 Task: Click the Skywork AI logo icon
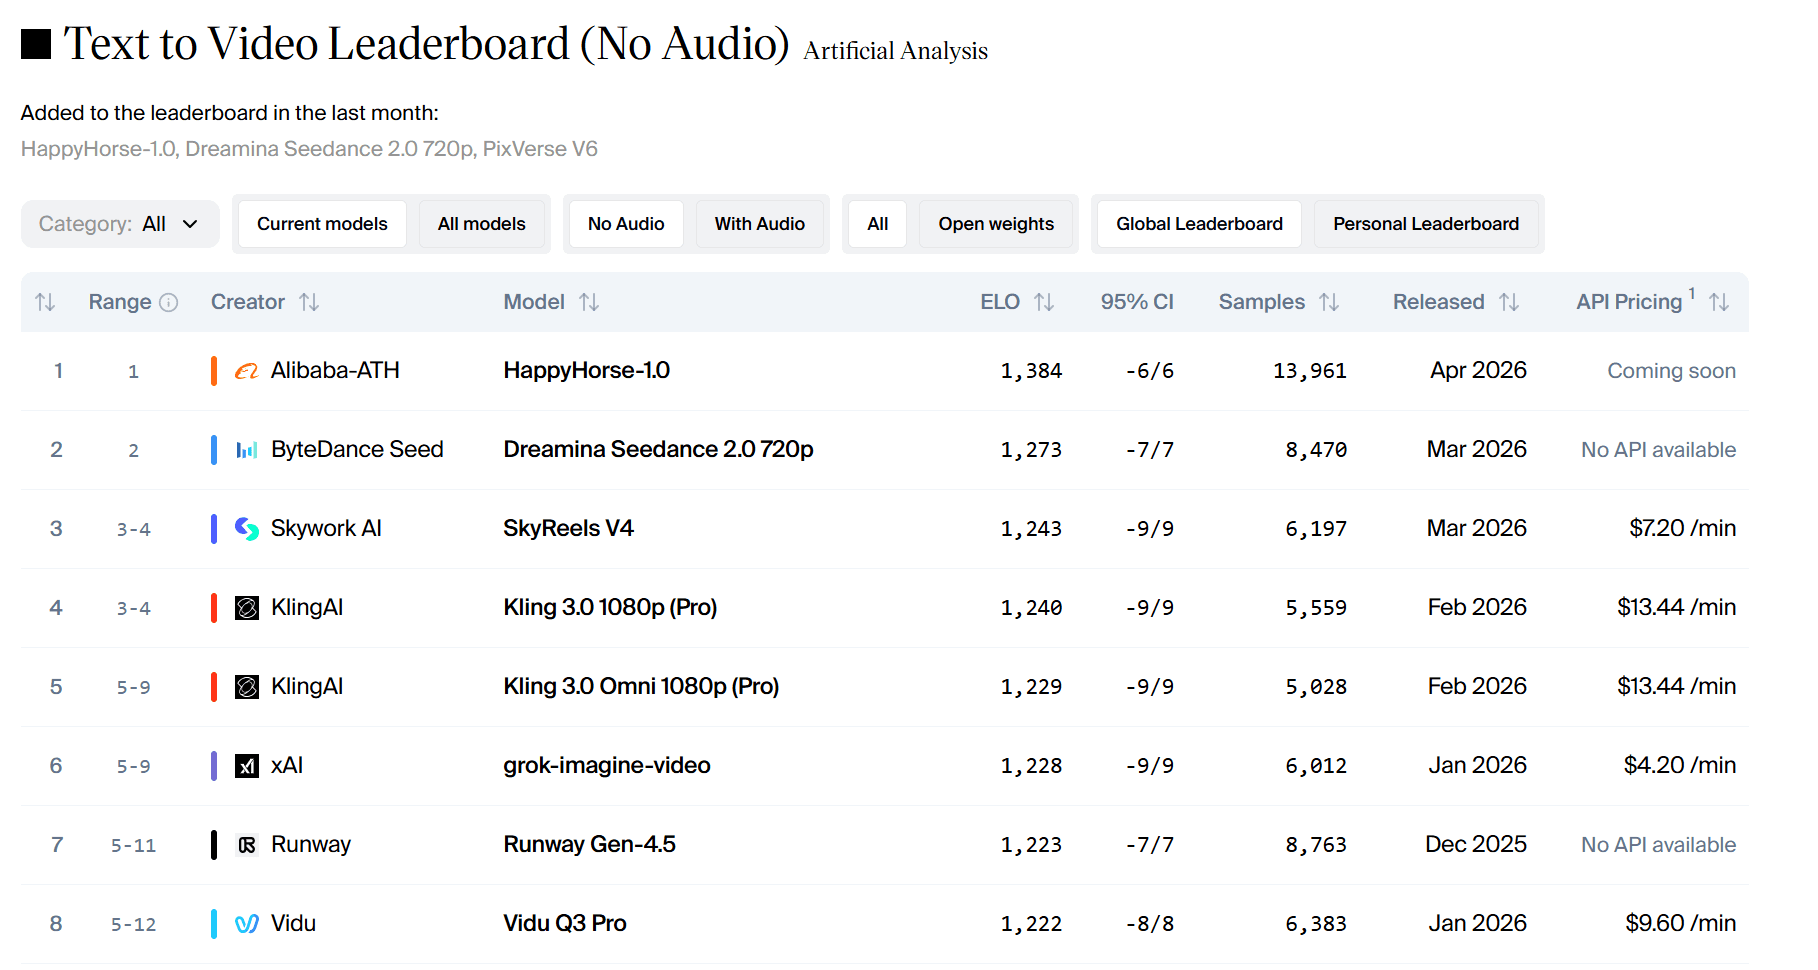coord(246,528)
